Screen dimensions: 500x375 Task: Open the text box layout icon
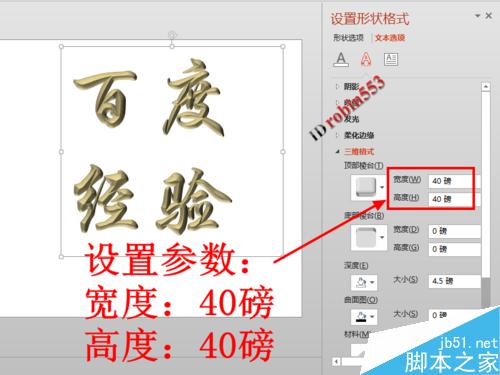click(391, 60)
